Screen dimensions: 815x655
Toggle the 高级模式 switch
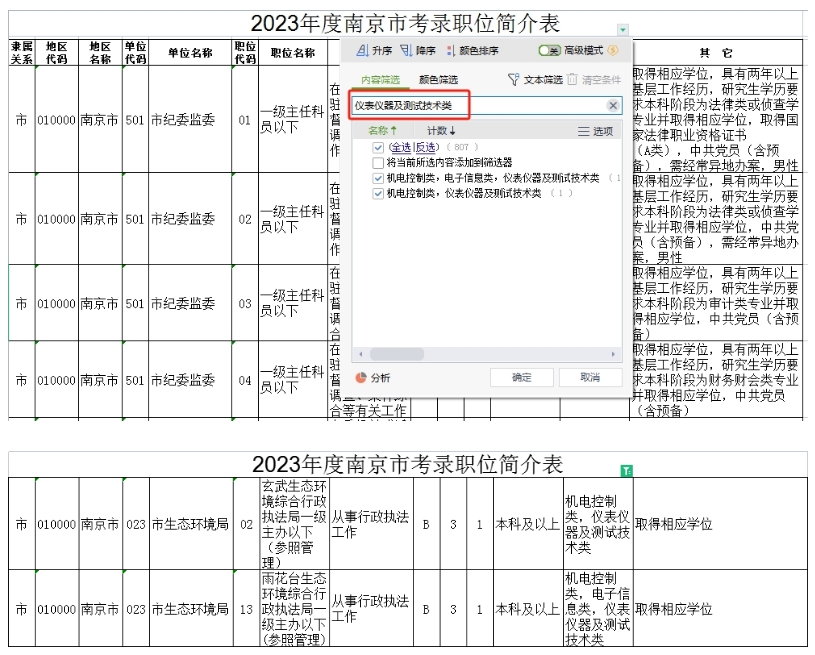(x=549, y=50)
